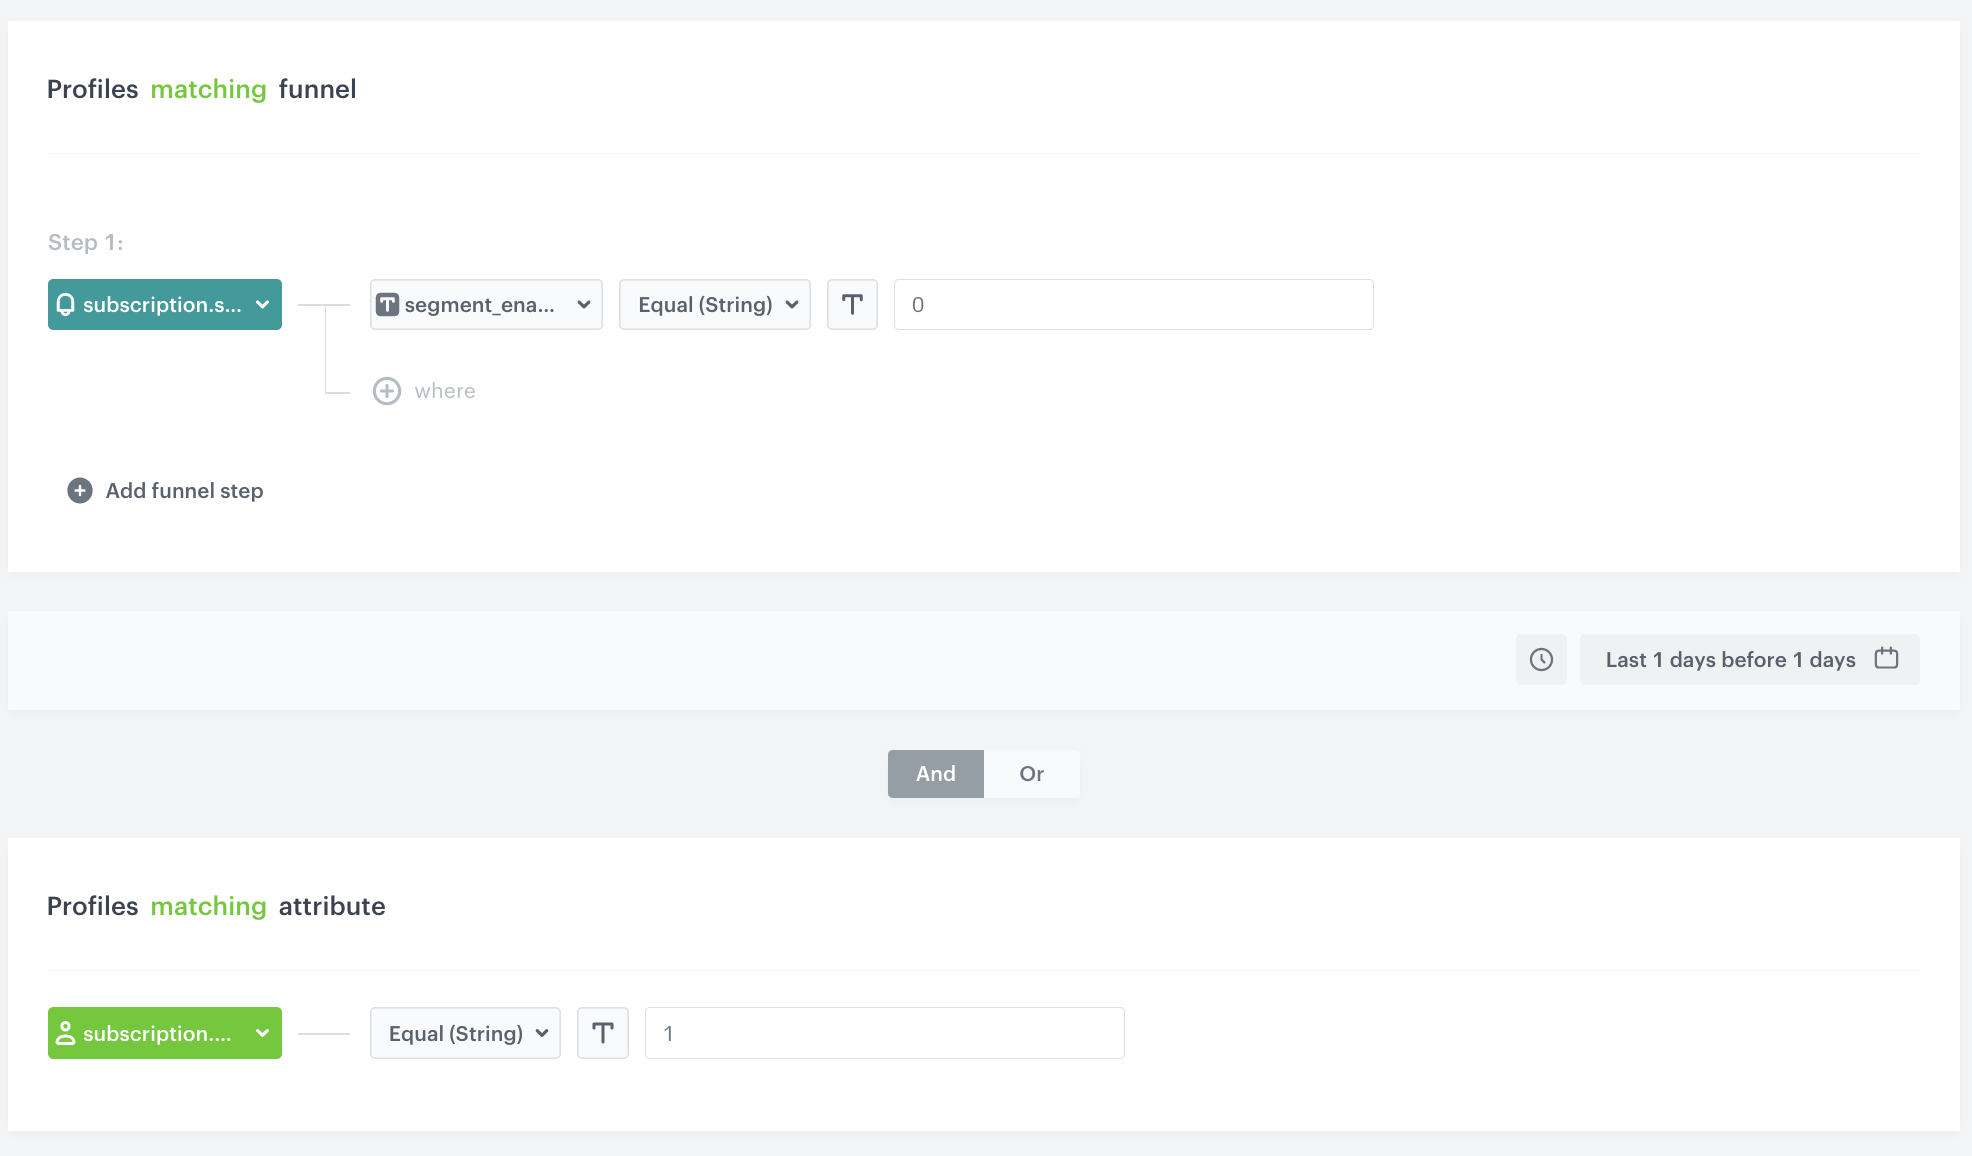Click the tag icon inside segment_ena selector
Image resolution: width=1972 pixels, height=1156 pixels.
tap(388, 304)
